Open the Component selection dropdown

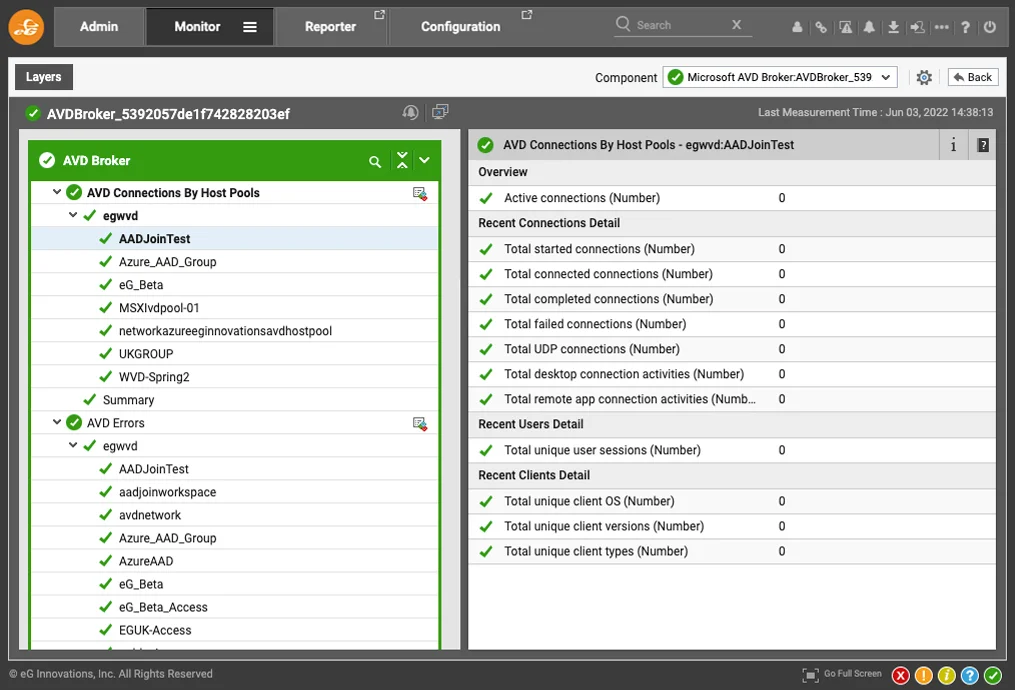point(779,78)
